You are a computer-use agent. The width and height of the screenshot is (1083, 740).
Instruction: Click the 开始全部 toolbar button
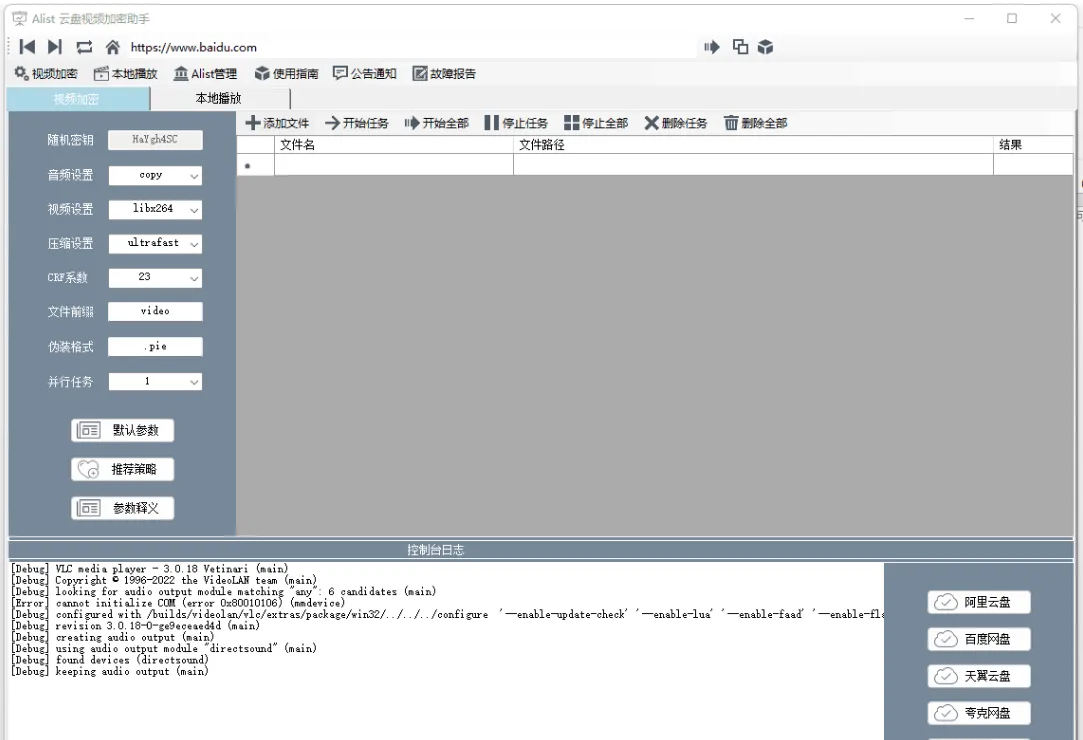click(436, 123)
